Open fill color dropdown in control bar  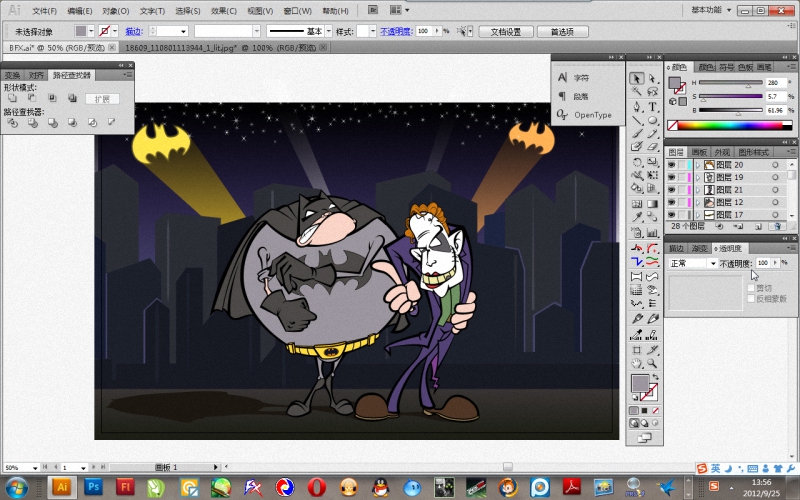tap(91, 31)
